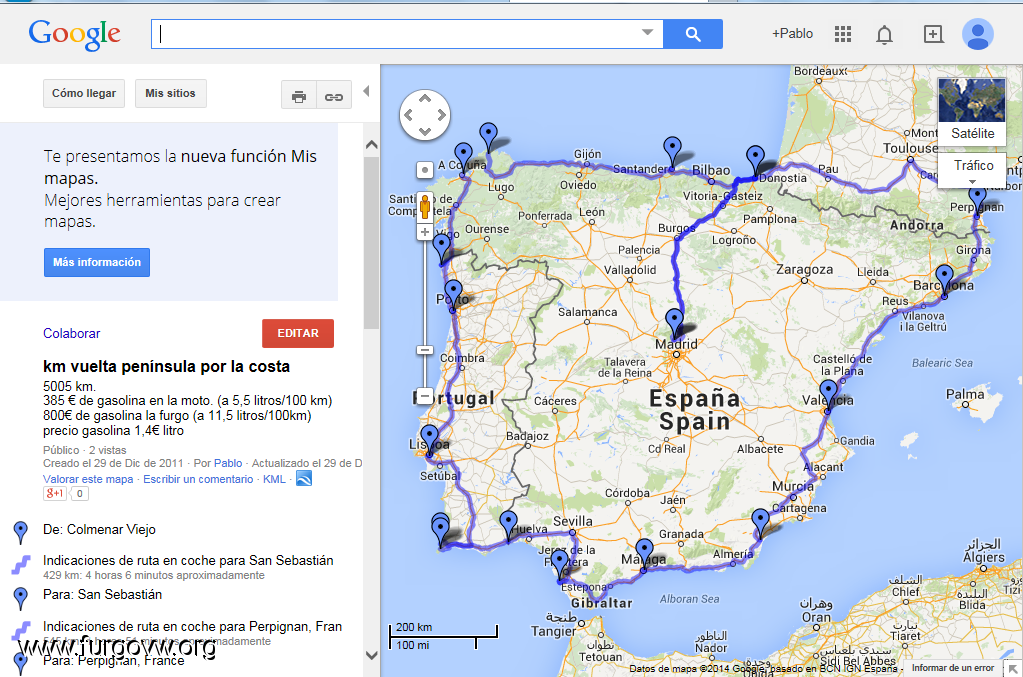The width and height of the screenshot is (1023, 677).
Task: Click the side panel scrollbar thumb
Action: pos(371,243)
